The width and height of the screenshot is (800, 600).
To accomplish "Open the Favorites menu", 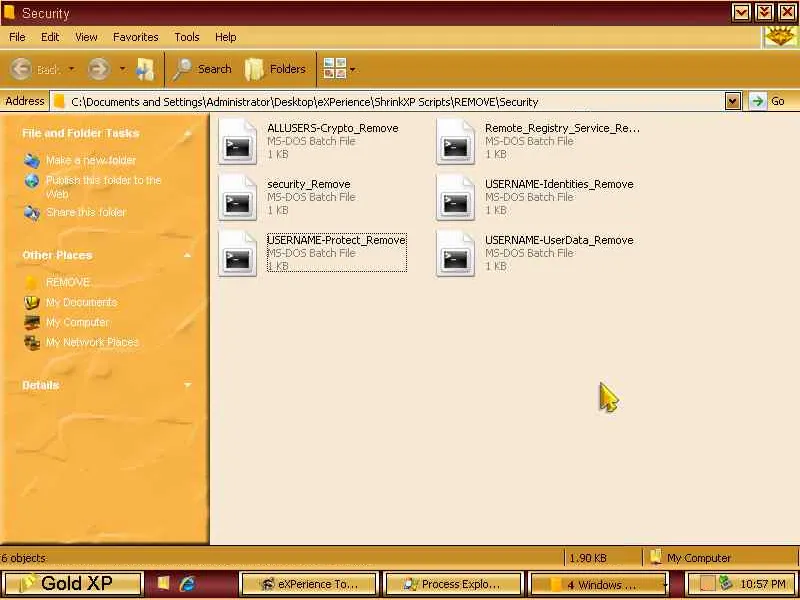I will (136, 37).
